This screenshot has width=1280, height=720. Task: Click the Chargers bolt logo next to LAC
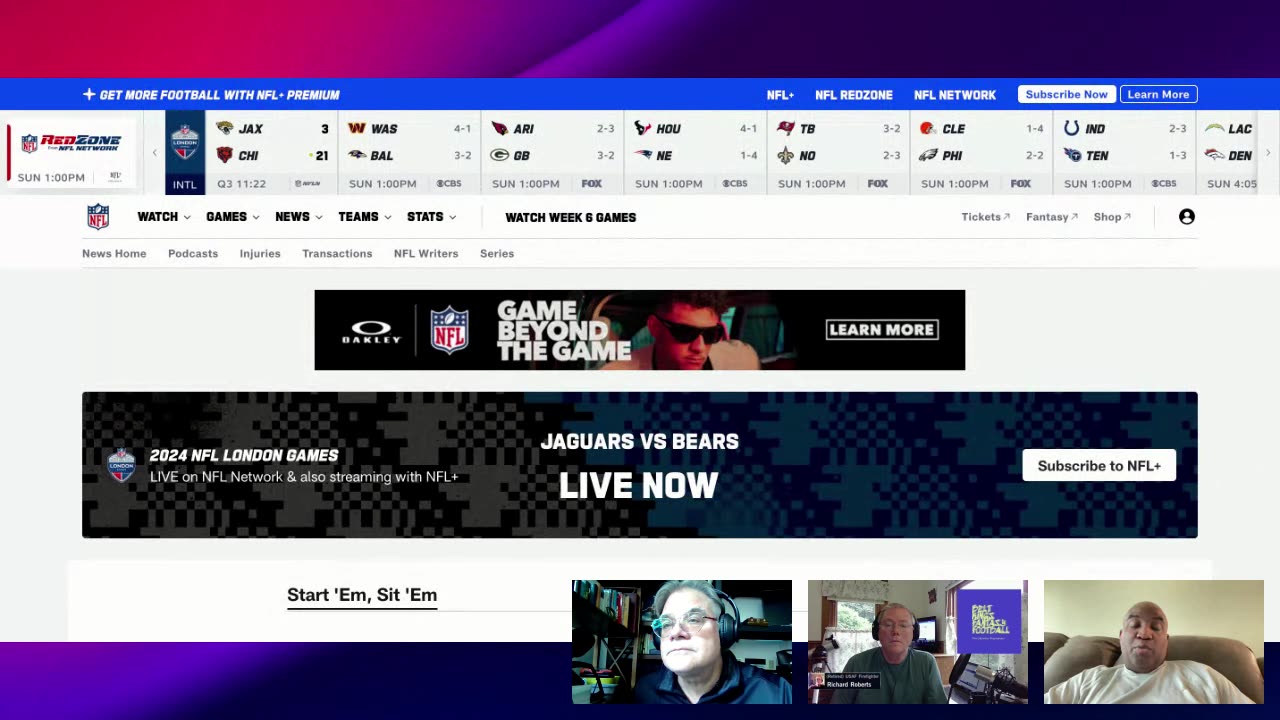click(1214, 128)
